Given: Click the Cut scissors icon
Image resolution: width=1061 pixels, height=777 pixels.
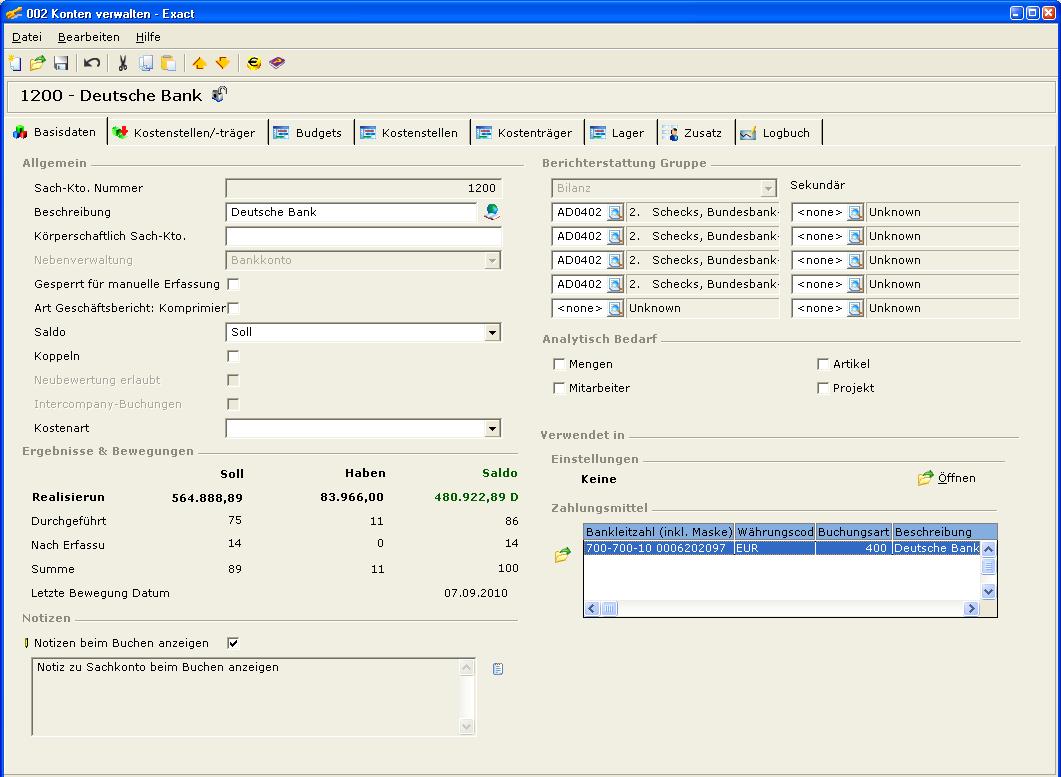Looking at the screenshot, I should [122, 63].
